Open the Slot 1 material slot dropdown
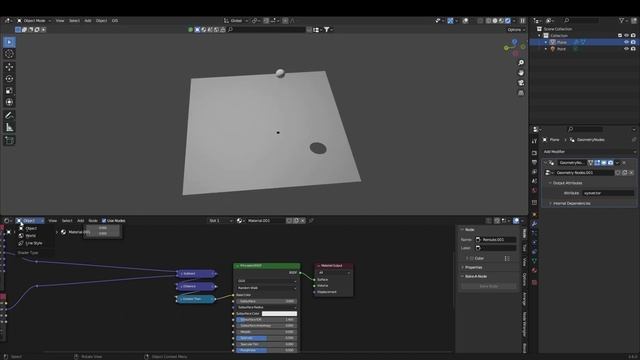Image resolution: width=640 pixels, height=360 pixels. coord(220,220)
